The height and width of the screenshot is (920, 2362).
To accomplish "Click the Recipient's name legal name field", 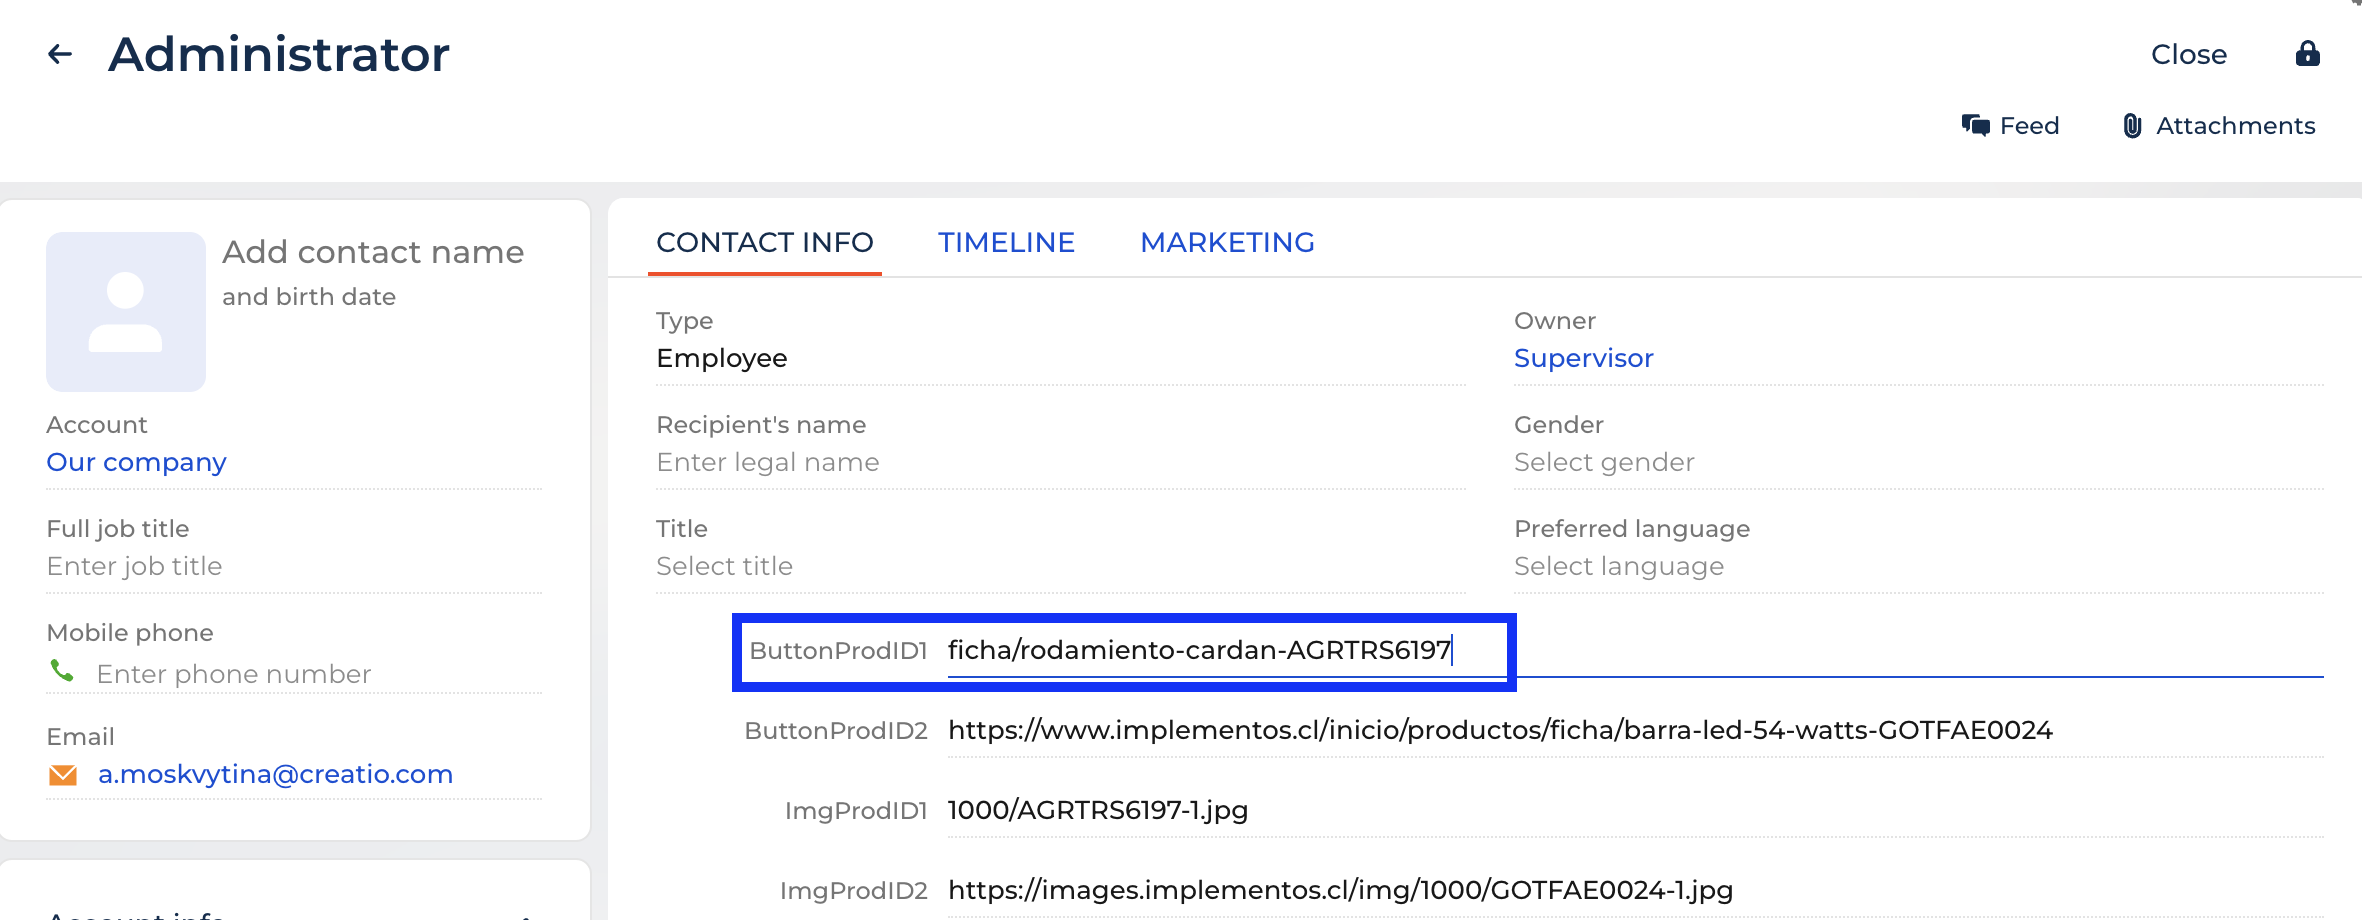I will click(768, 462).
